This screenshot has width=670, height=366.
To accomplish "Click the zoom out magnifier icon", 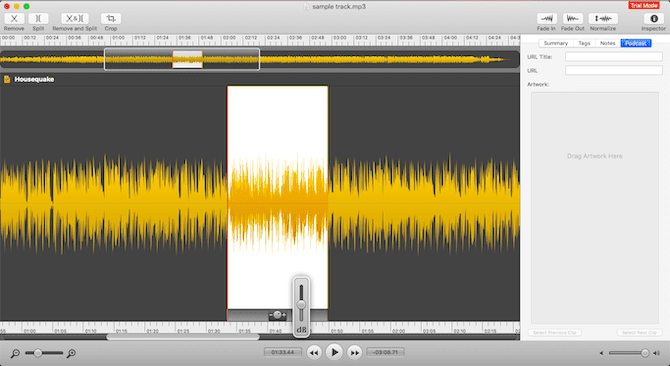I will point(15,353).
